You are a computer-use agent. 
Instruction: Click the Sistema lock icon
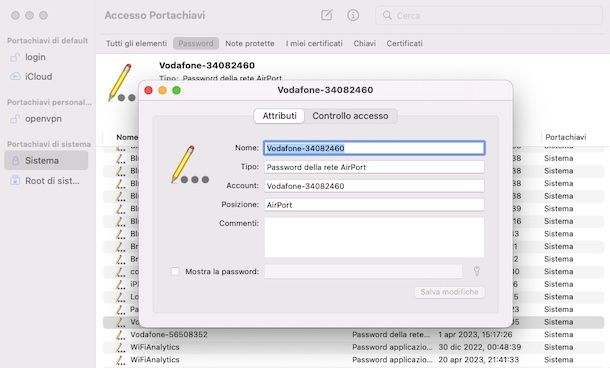click(15, 160)
